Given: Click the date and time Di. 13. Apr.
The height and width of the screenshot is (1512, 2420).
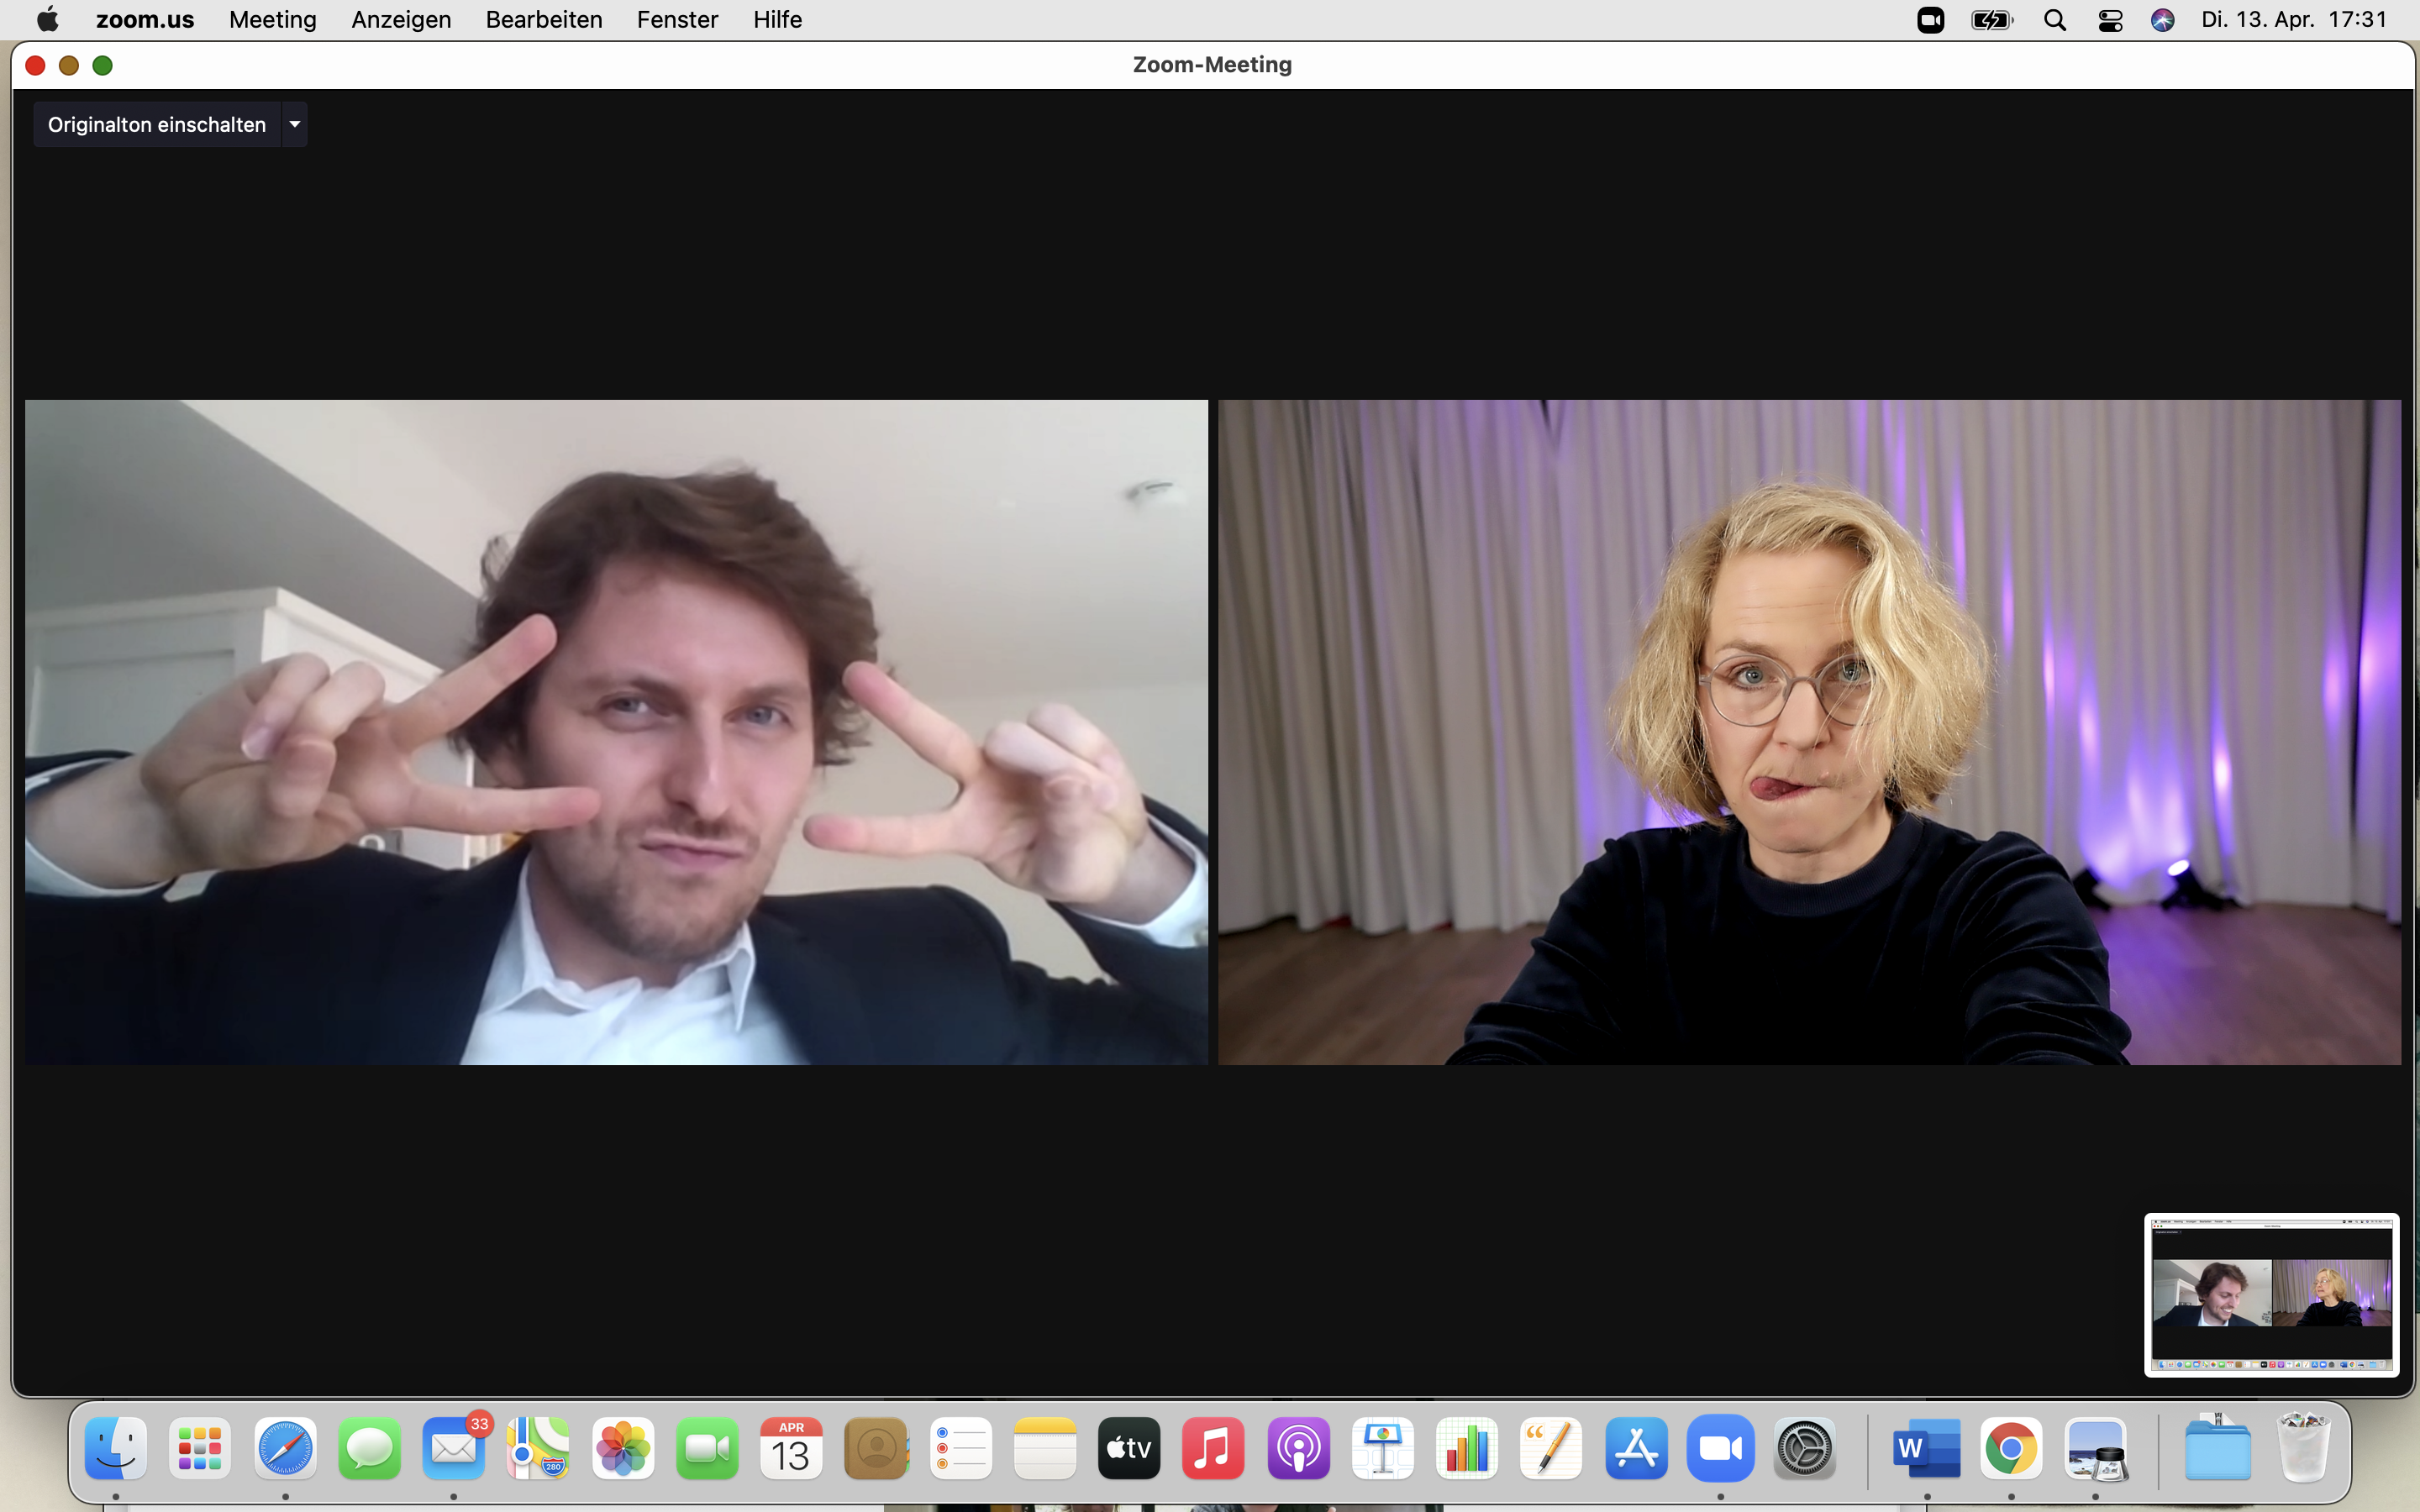Looking at the screenshot, I should tap(2293, 20).
